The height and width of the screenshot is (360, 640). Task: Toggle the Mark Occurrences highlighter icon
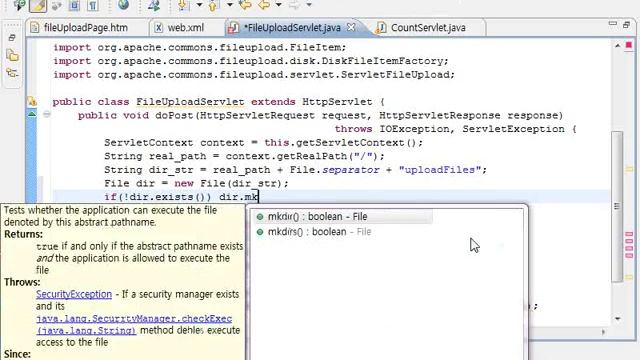[x=38, y=5]
